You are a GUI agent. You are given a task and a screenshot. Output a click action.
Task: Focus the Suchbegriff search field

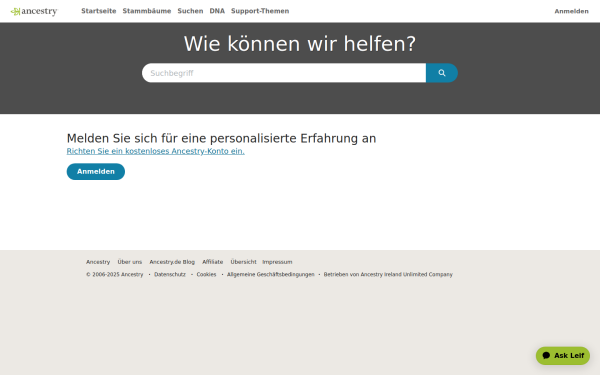tap(284, 73)
